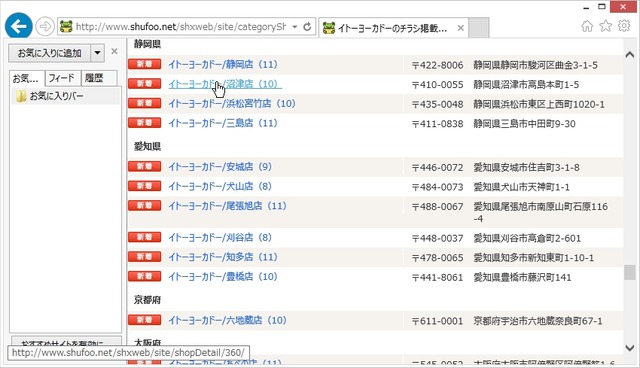Click the frog site icon in address bar

(66, 27)
